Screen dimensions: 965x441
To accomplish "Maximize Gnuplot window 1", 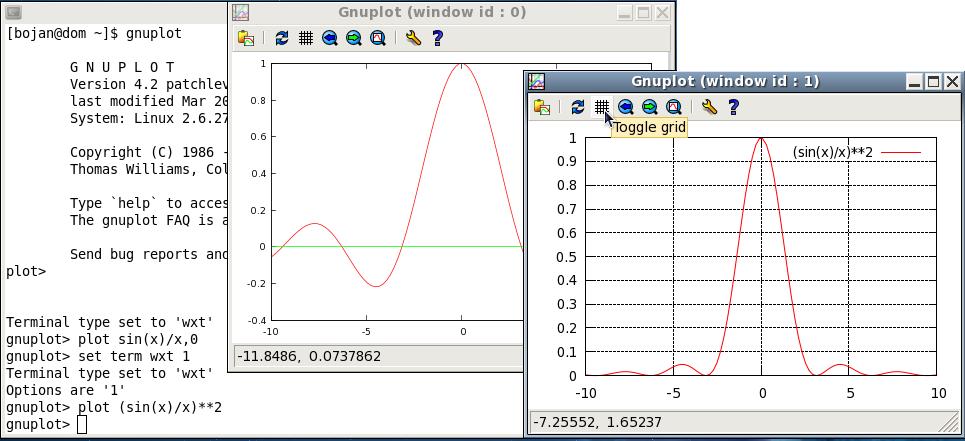I will click(x=934, y=81).
